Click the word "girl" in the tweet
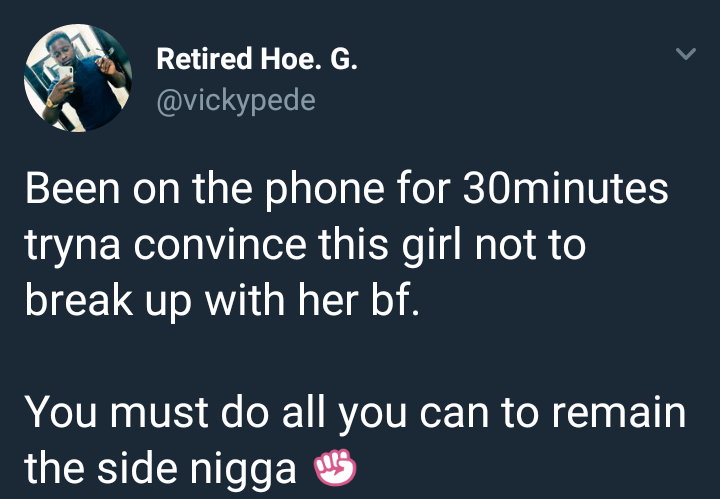Viewport: 720px width, 499px height. click(x=434, y=247)
